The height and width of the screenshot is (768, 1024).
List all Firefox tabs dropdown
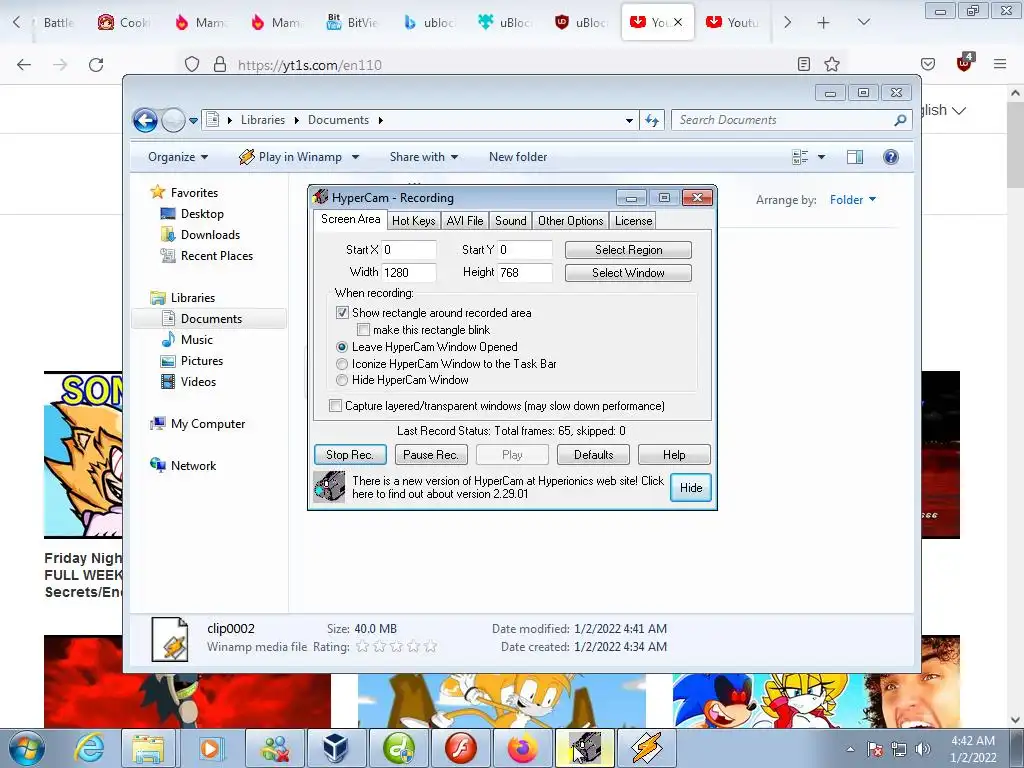point(863,22)
